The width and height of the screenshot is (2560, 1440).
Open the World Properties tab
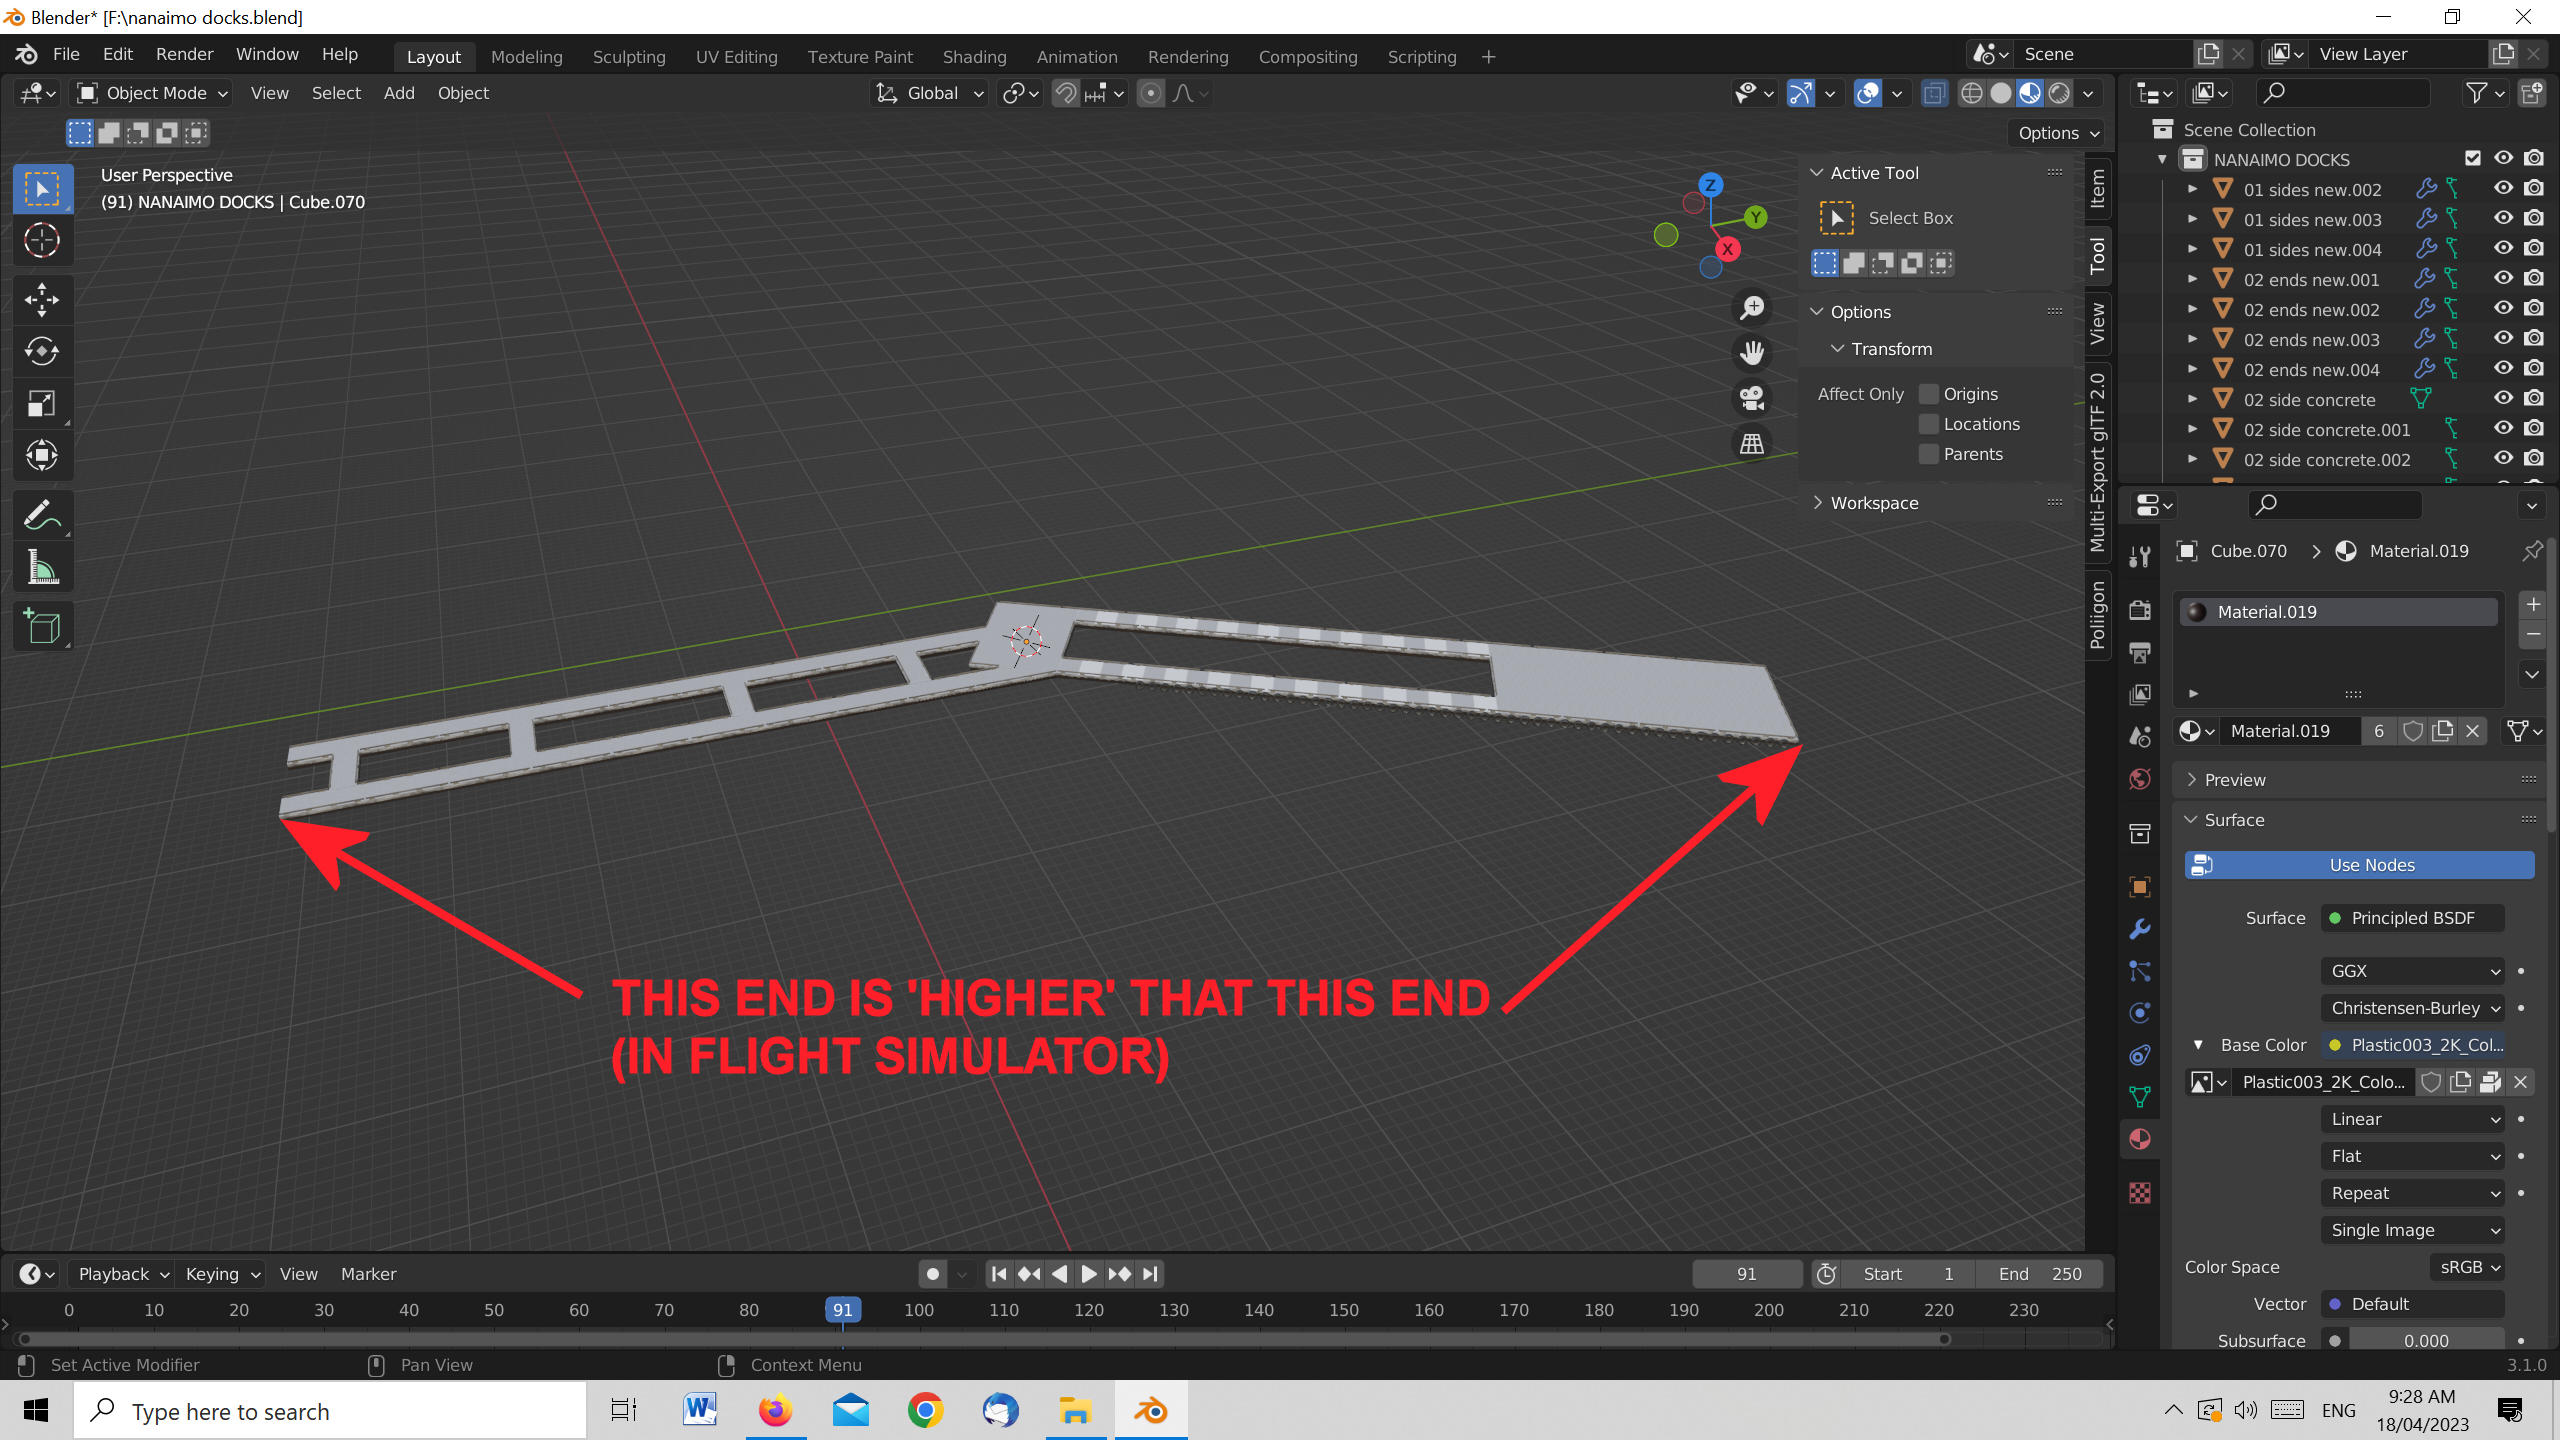tap(2139, 778)
